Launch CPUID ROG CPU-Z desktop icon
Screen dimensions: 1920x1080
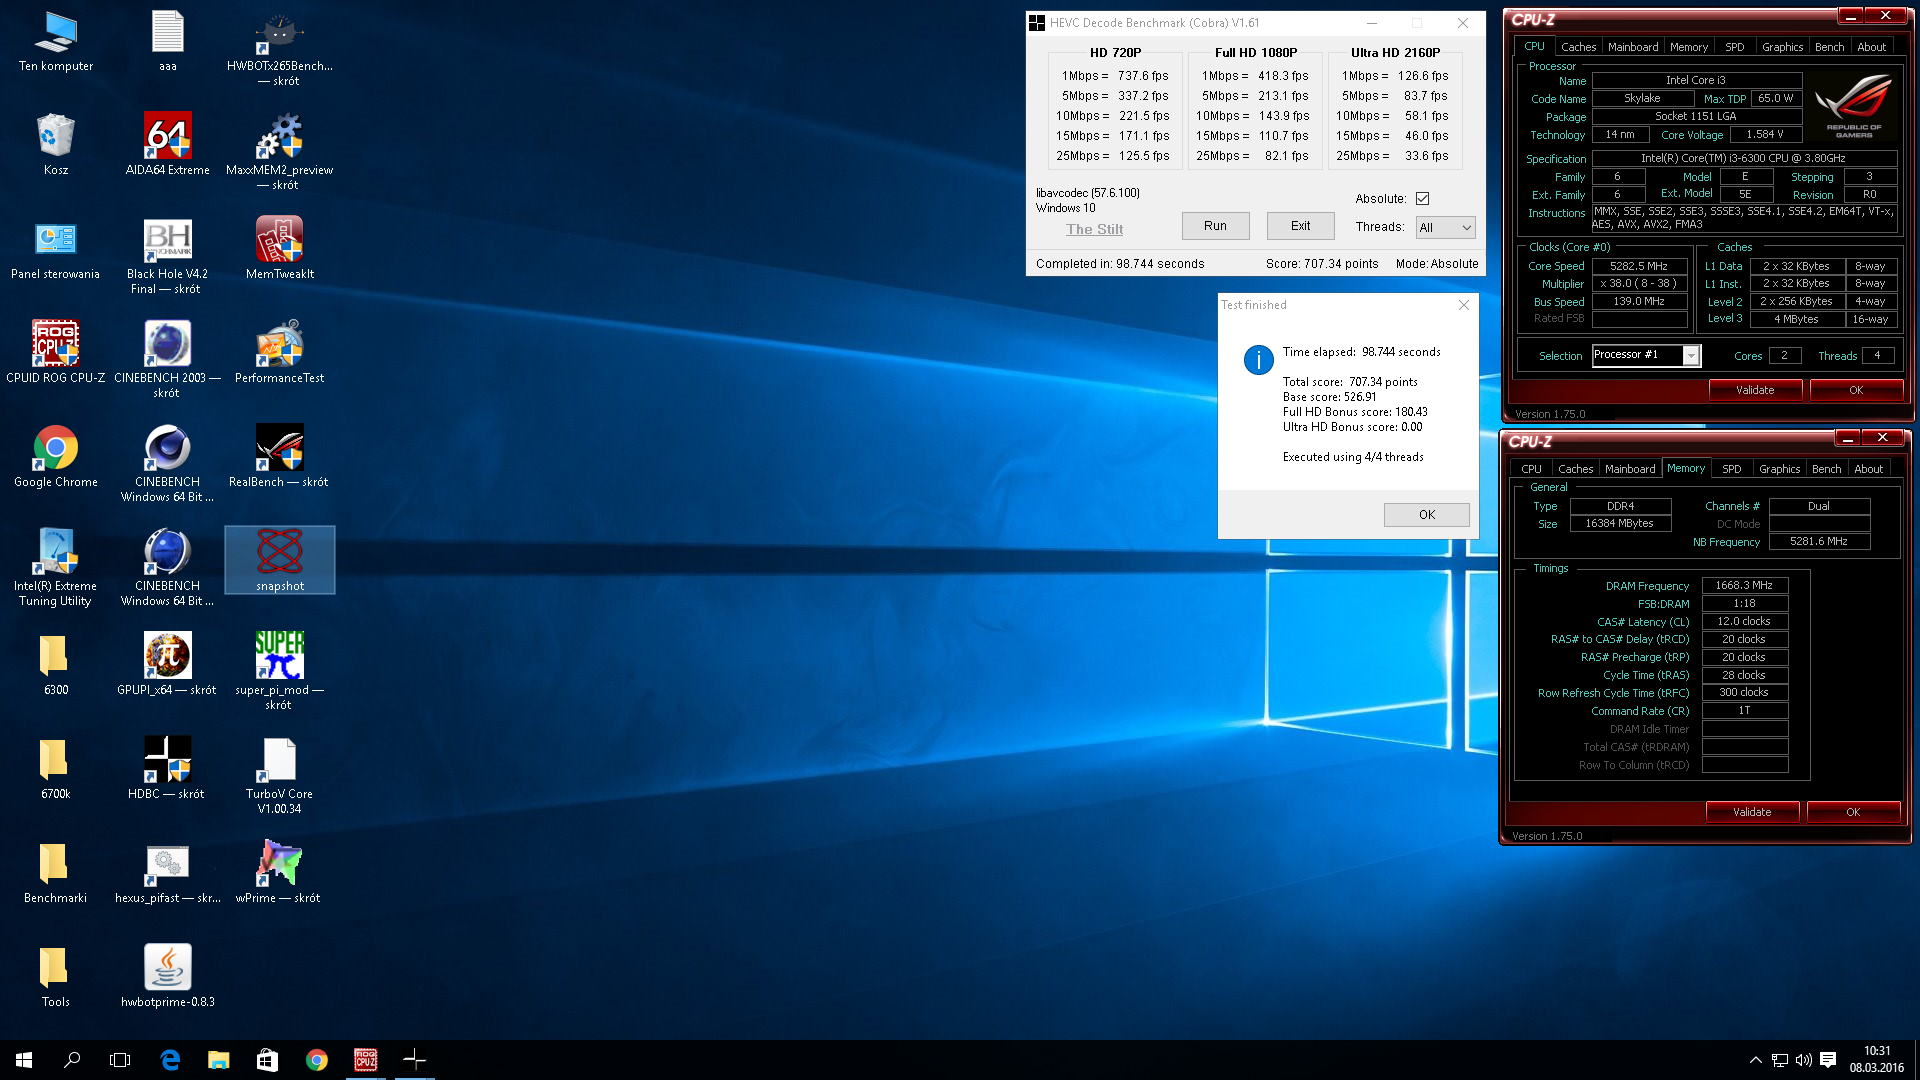[56, 352]
